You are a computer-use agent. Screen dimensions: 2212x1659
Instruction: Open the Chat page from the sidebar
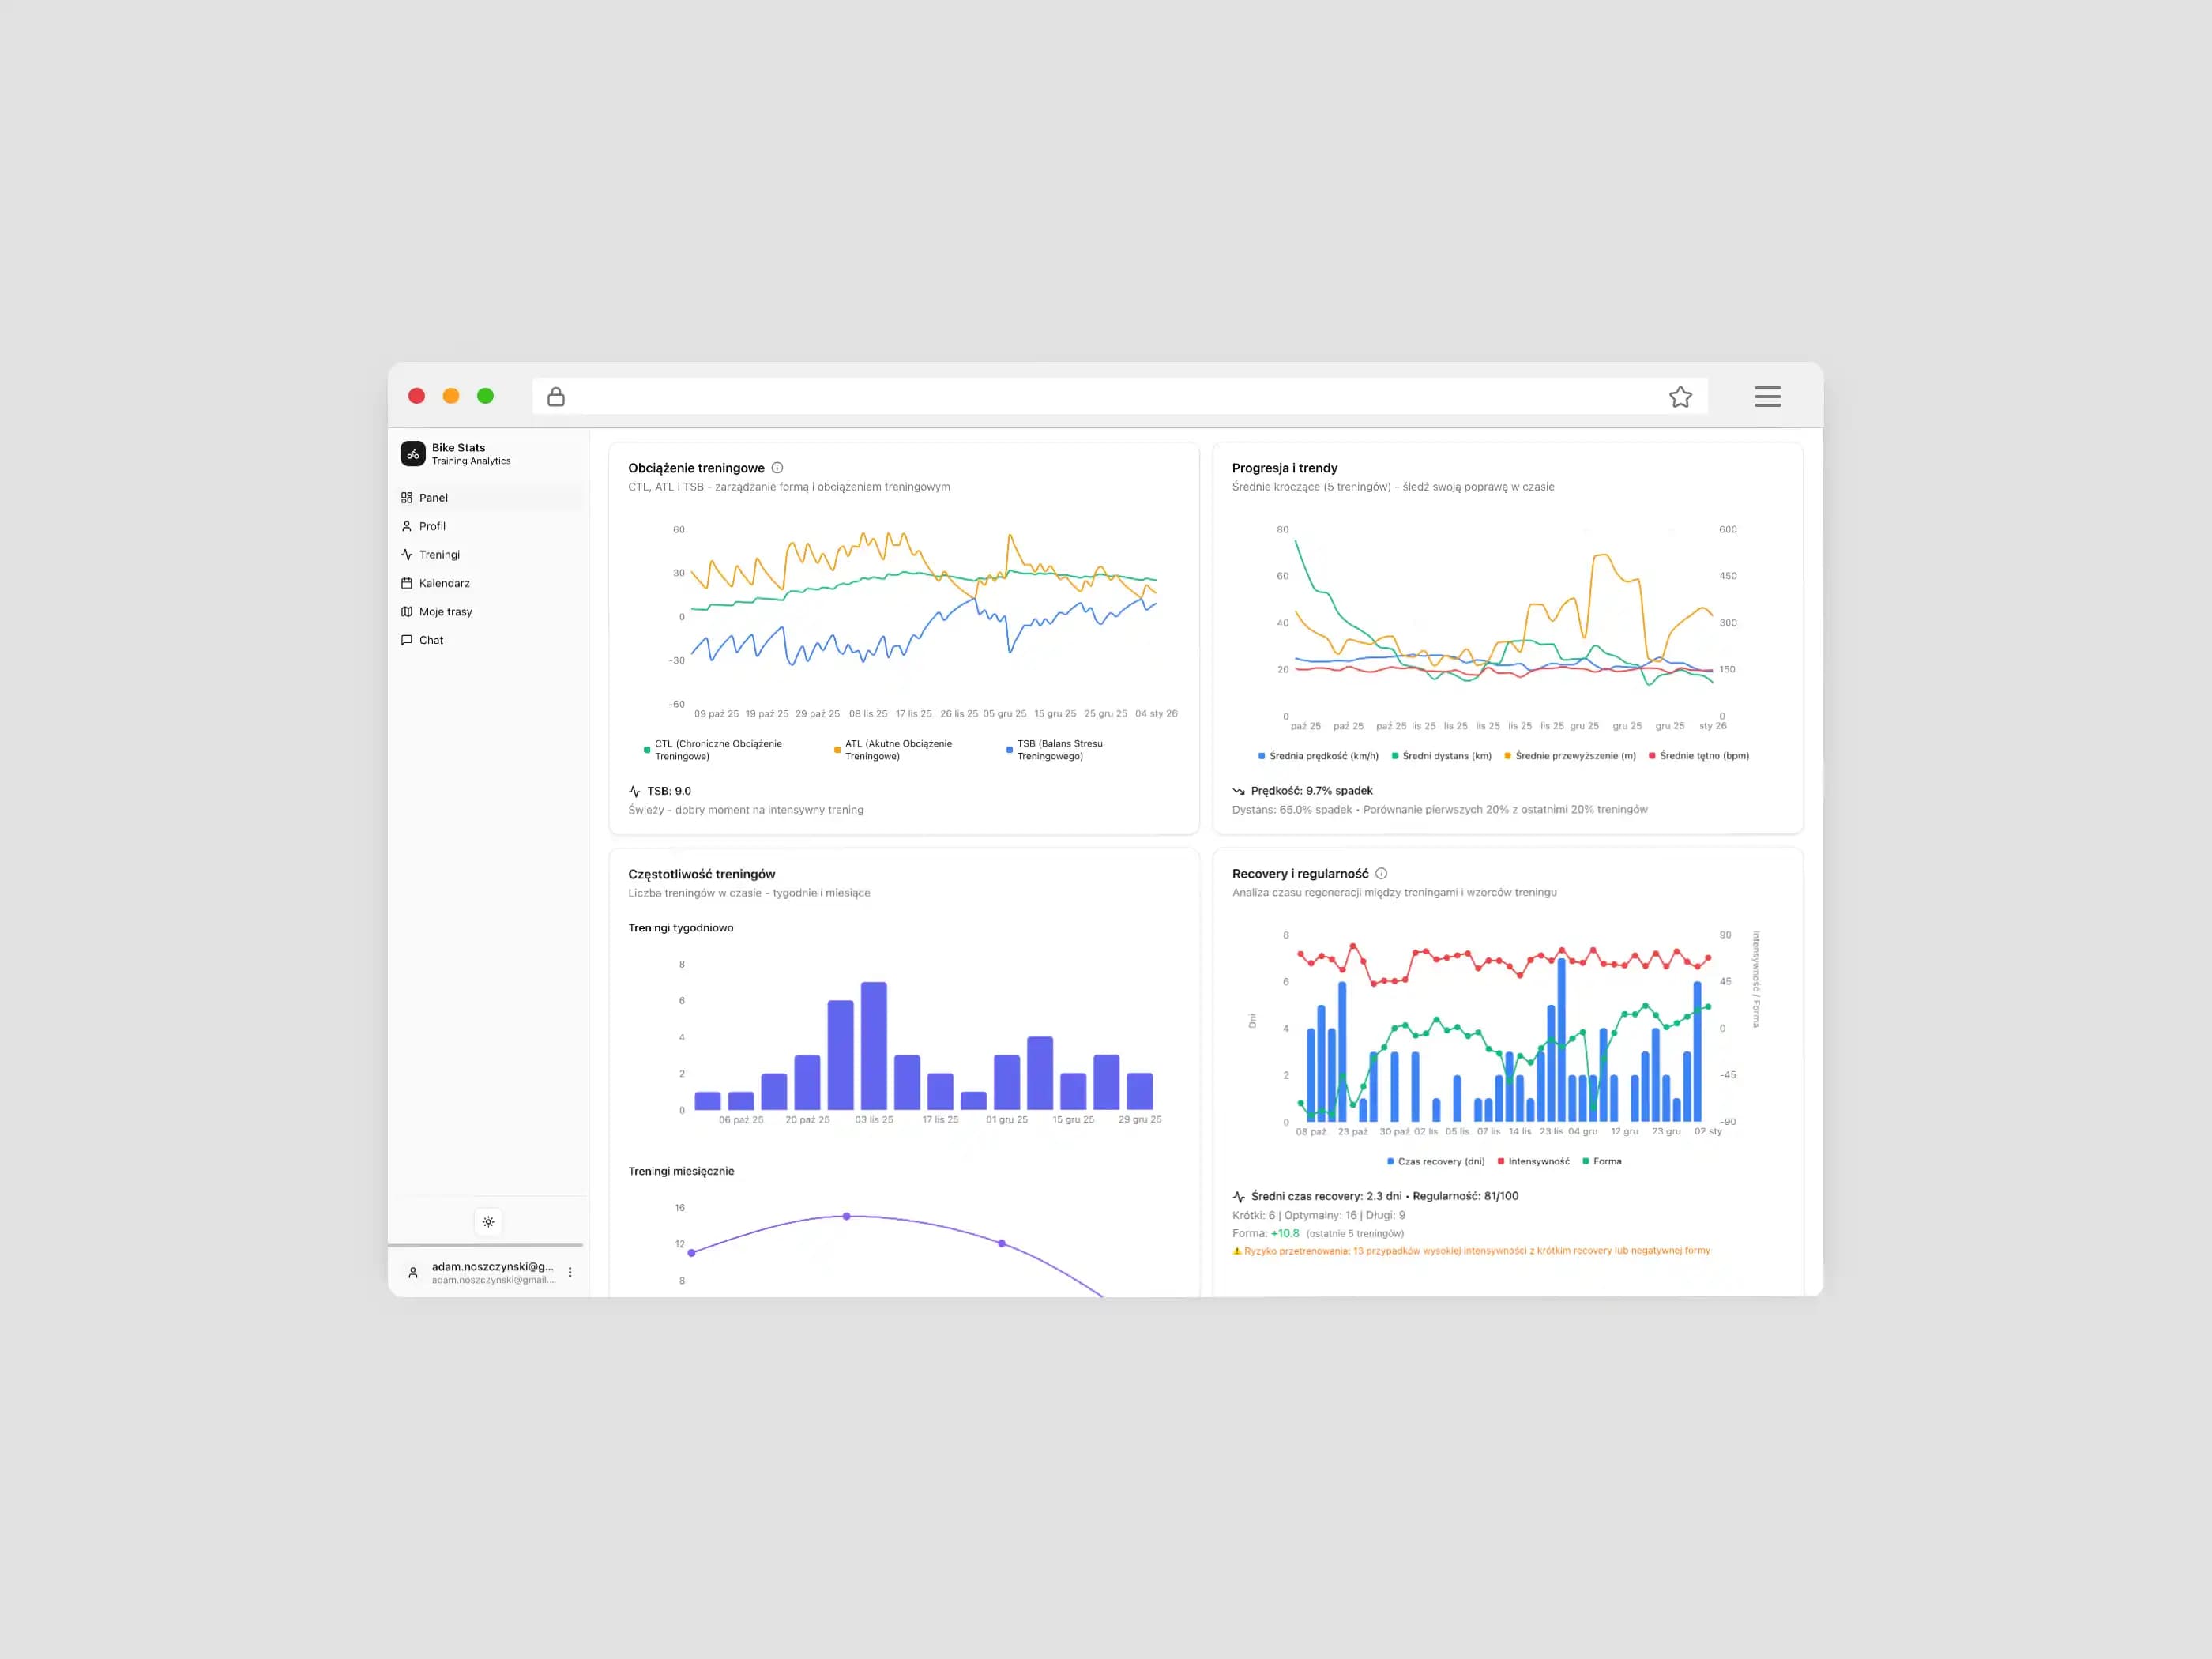click(431, 640)
